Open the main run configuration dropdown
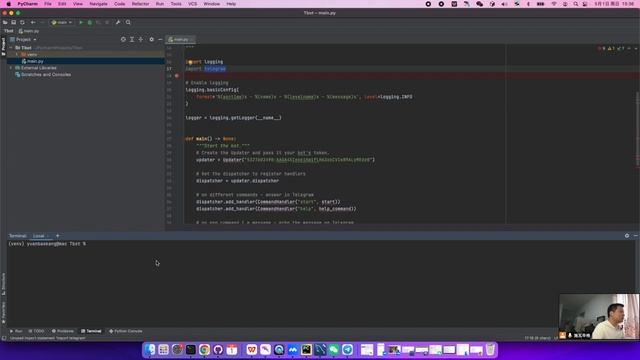The image size is (640, 360). click(x=62, y=22)
